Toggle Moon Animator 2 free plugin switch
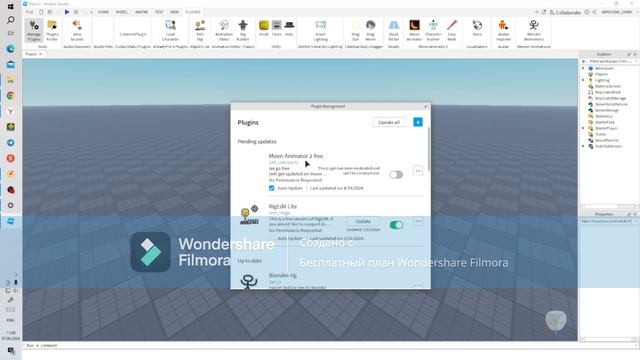 pyautogui.click(x=396, y=175)
